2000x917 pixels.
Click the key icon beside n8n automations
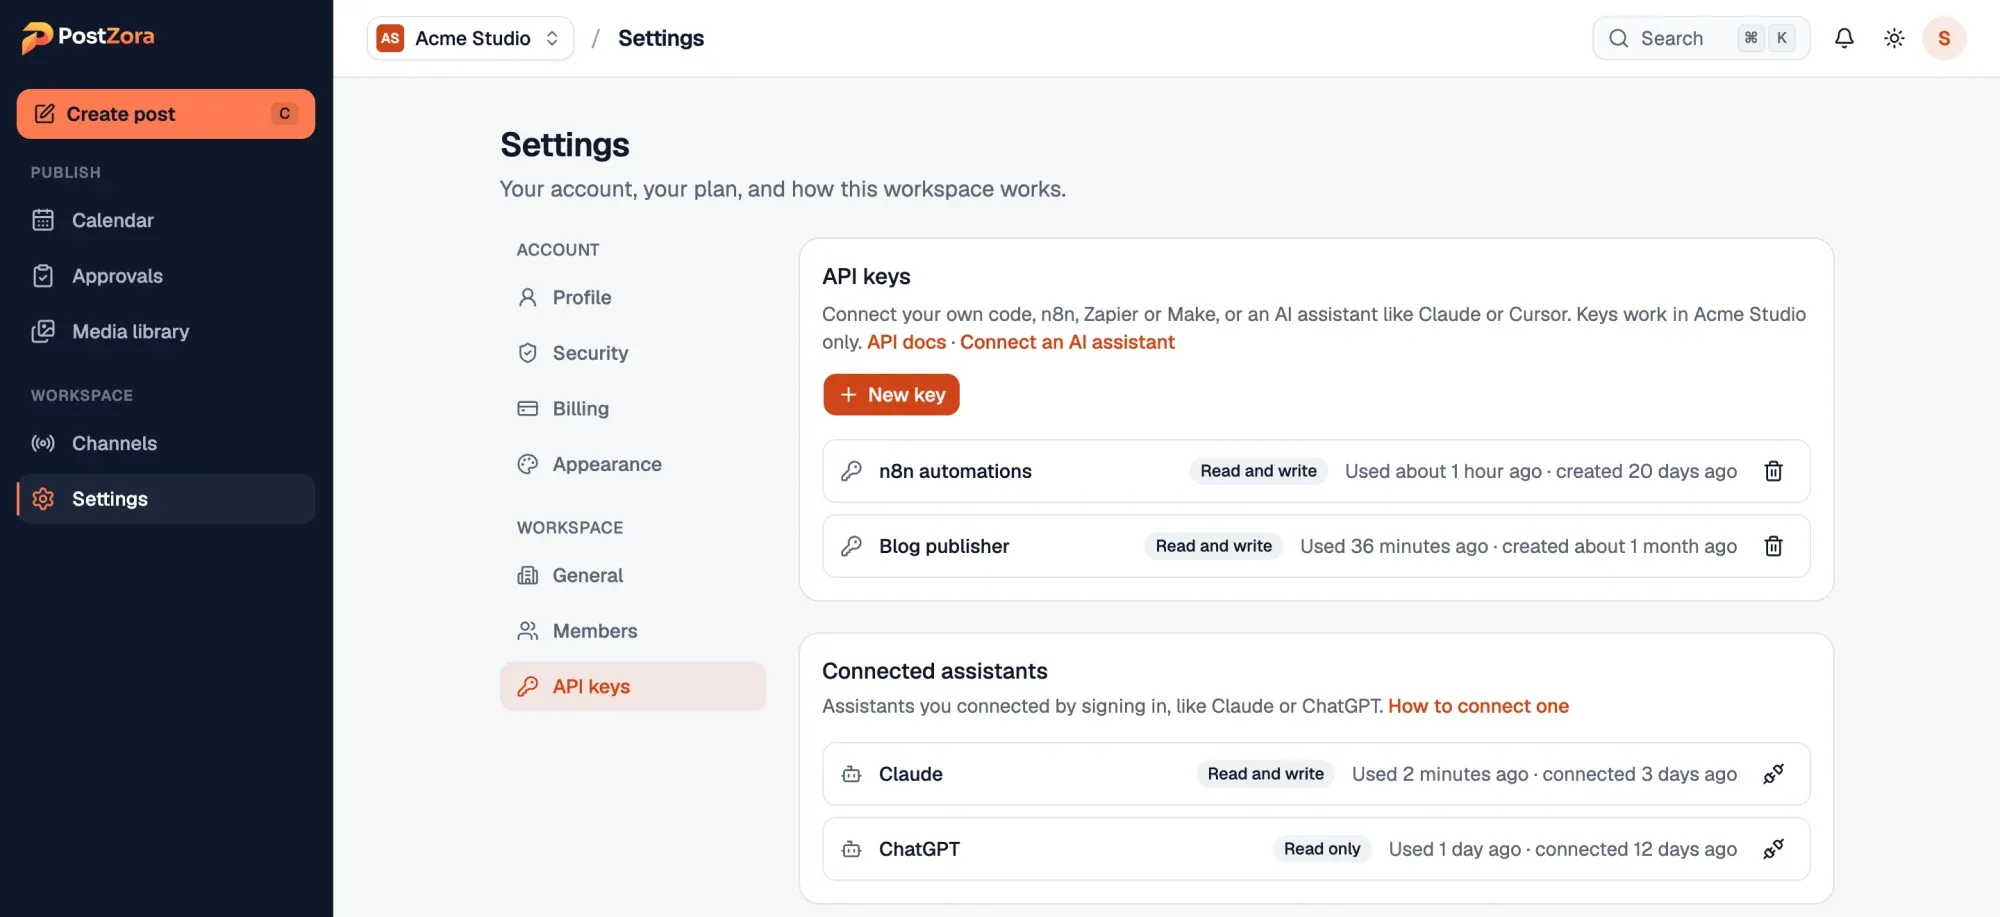tap(851, 471)
